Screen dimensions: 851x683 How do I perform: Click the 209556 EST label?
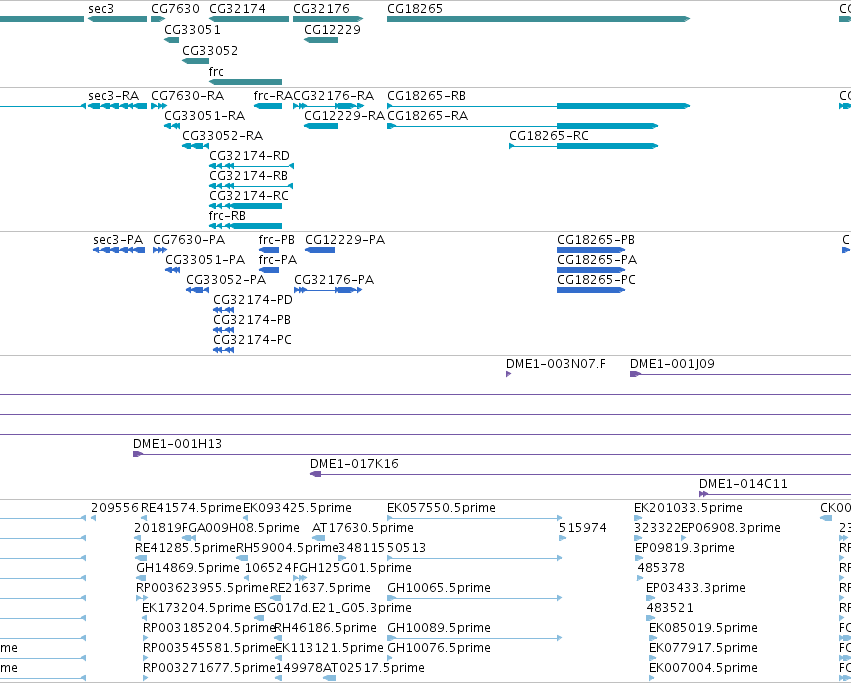coord(115,508)
